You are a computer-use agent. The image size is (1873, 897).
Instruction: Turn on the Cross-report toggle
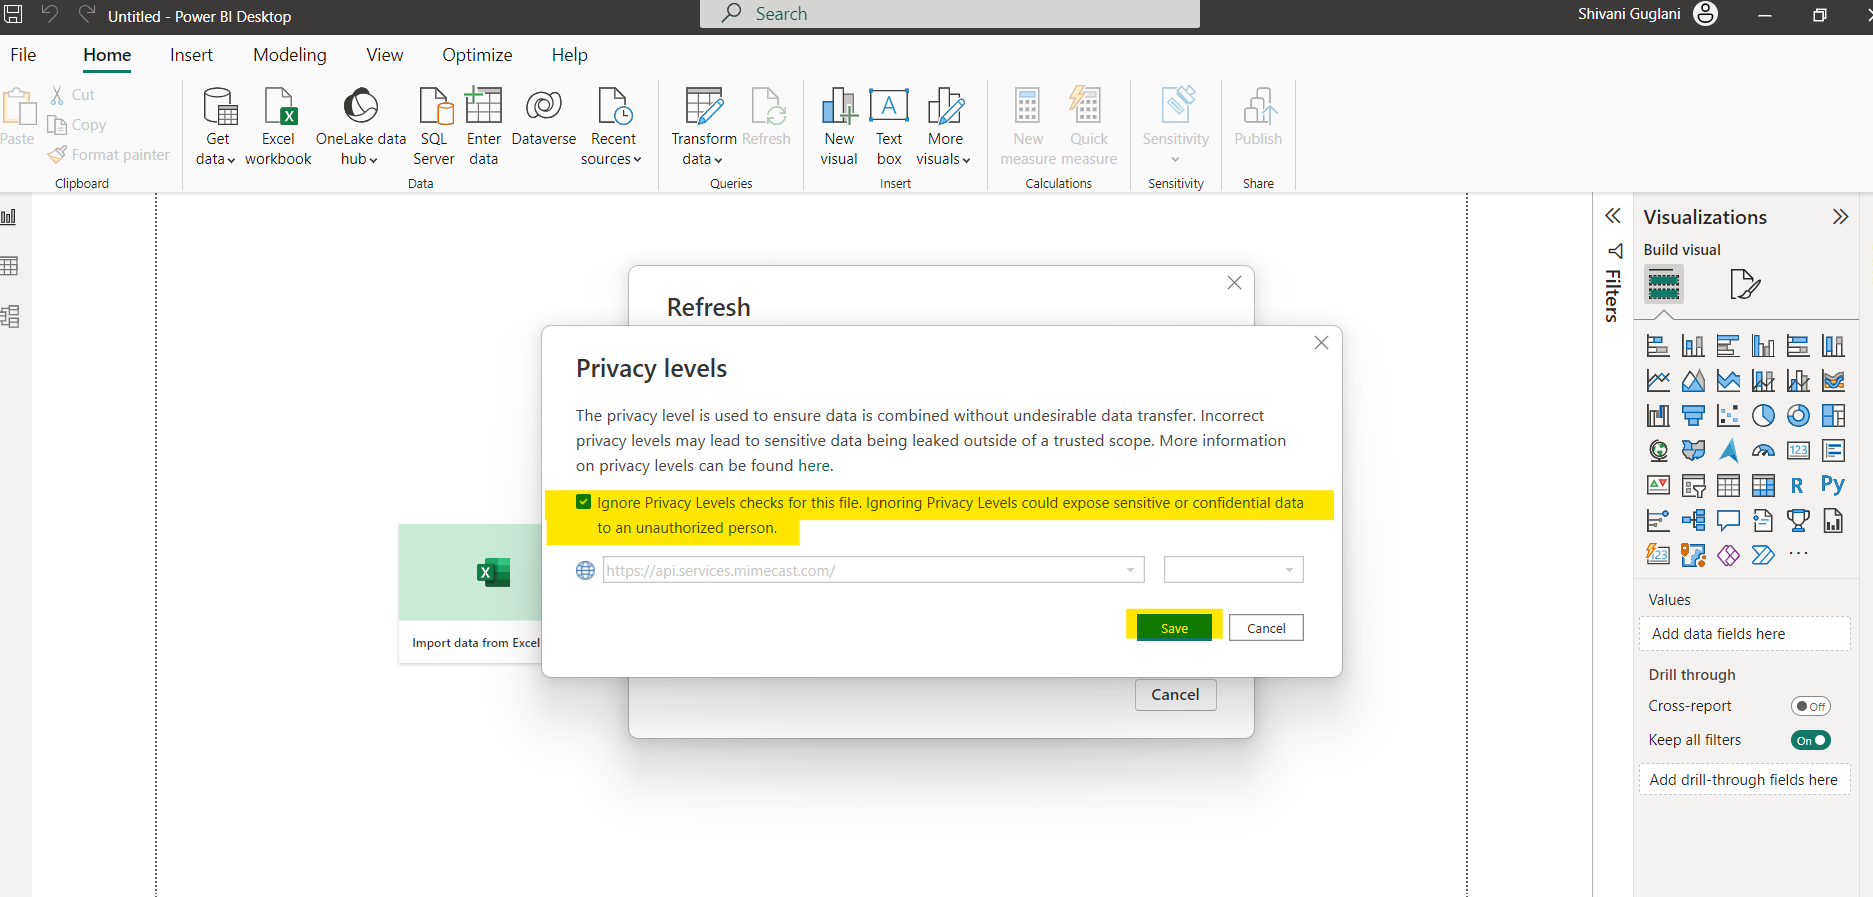pos(1810,706)
